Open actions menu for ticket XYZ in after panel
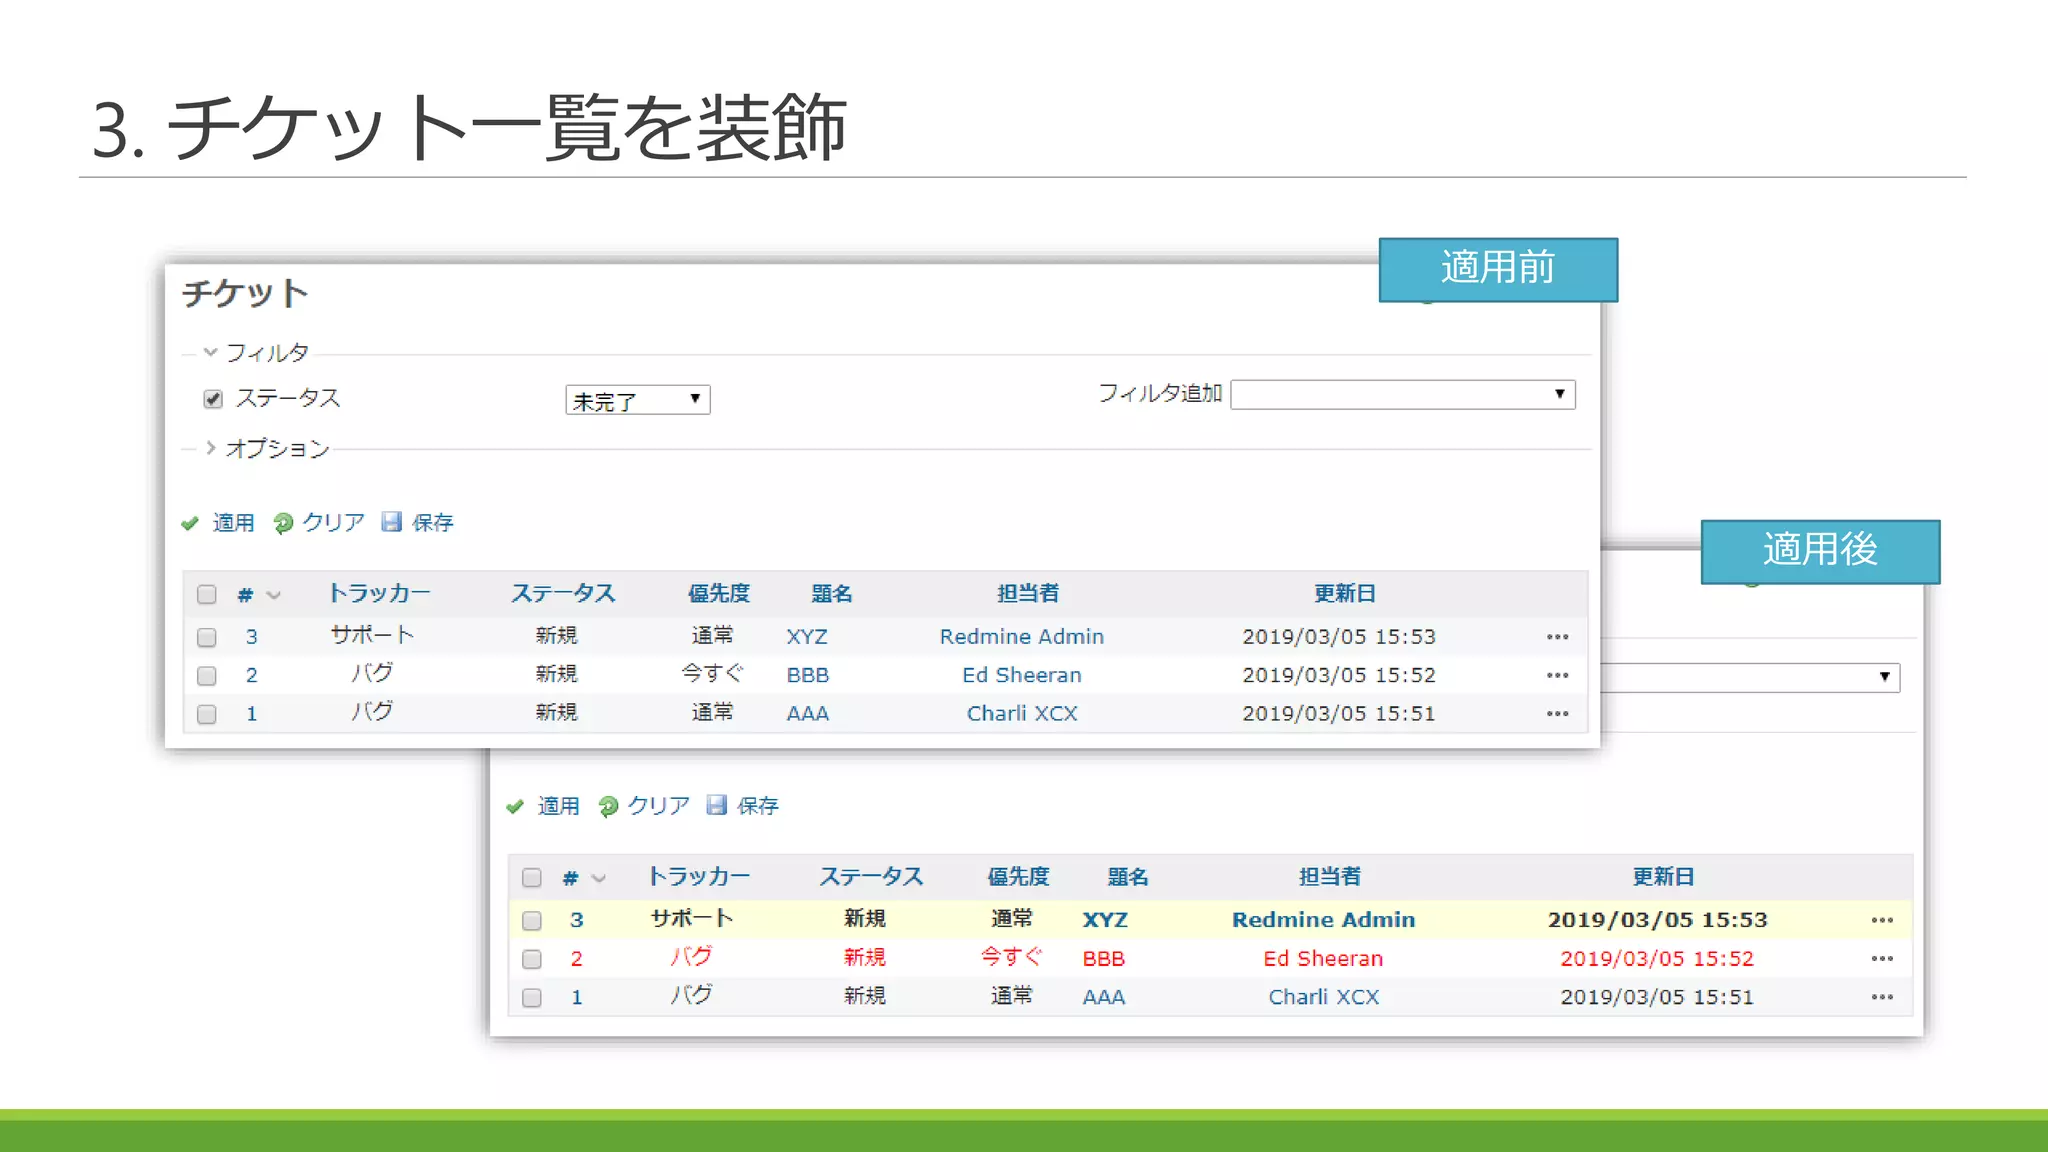 click(x=1882, y=920)
